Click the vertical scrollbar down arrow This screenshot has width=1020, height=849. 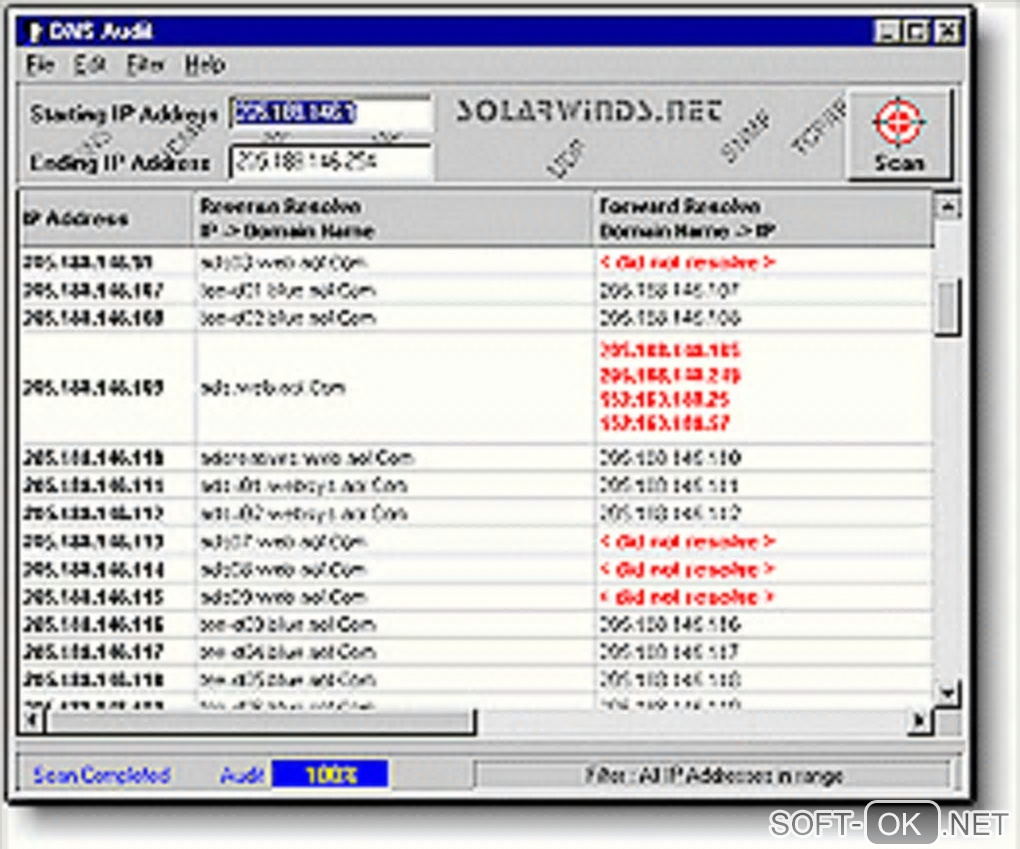pyautogui.click(x=948, y=694)
